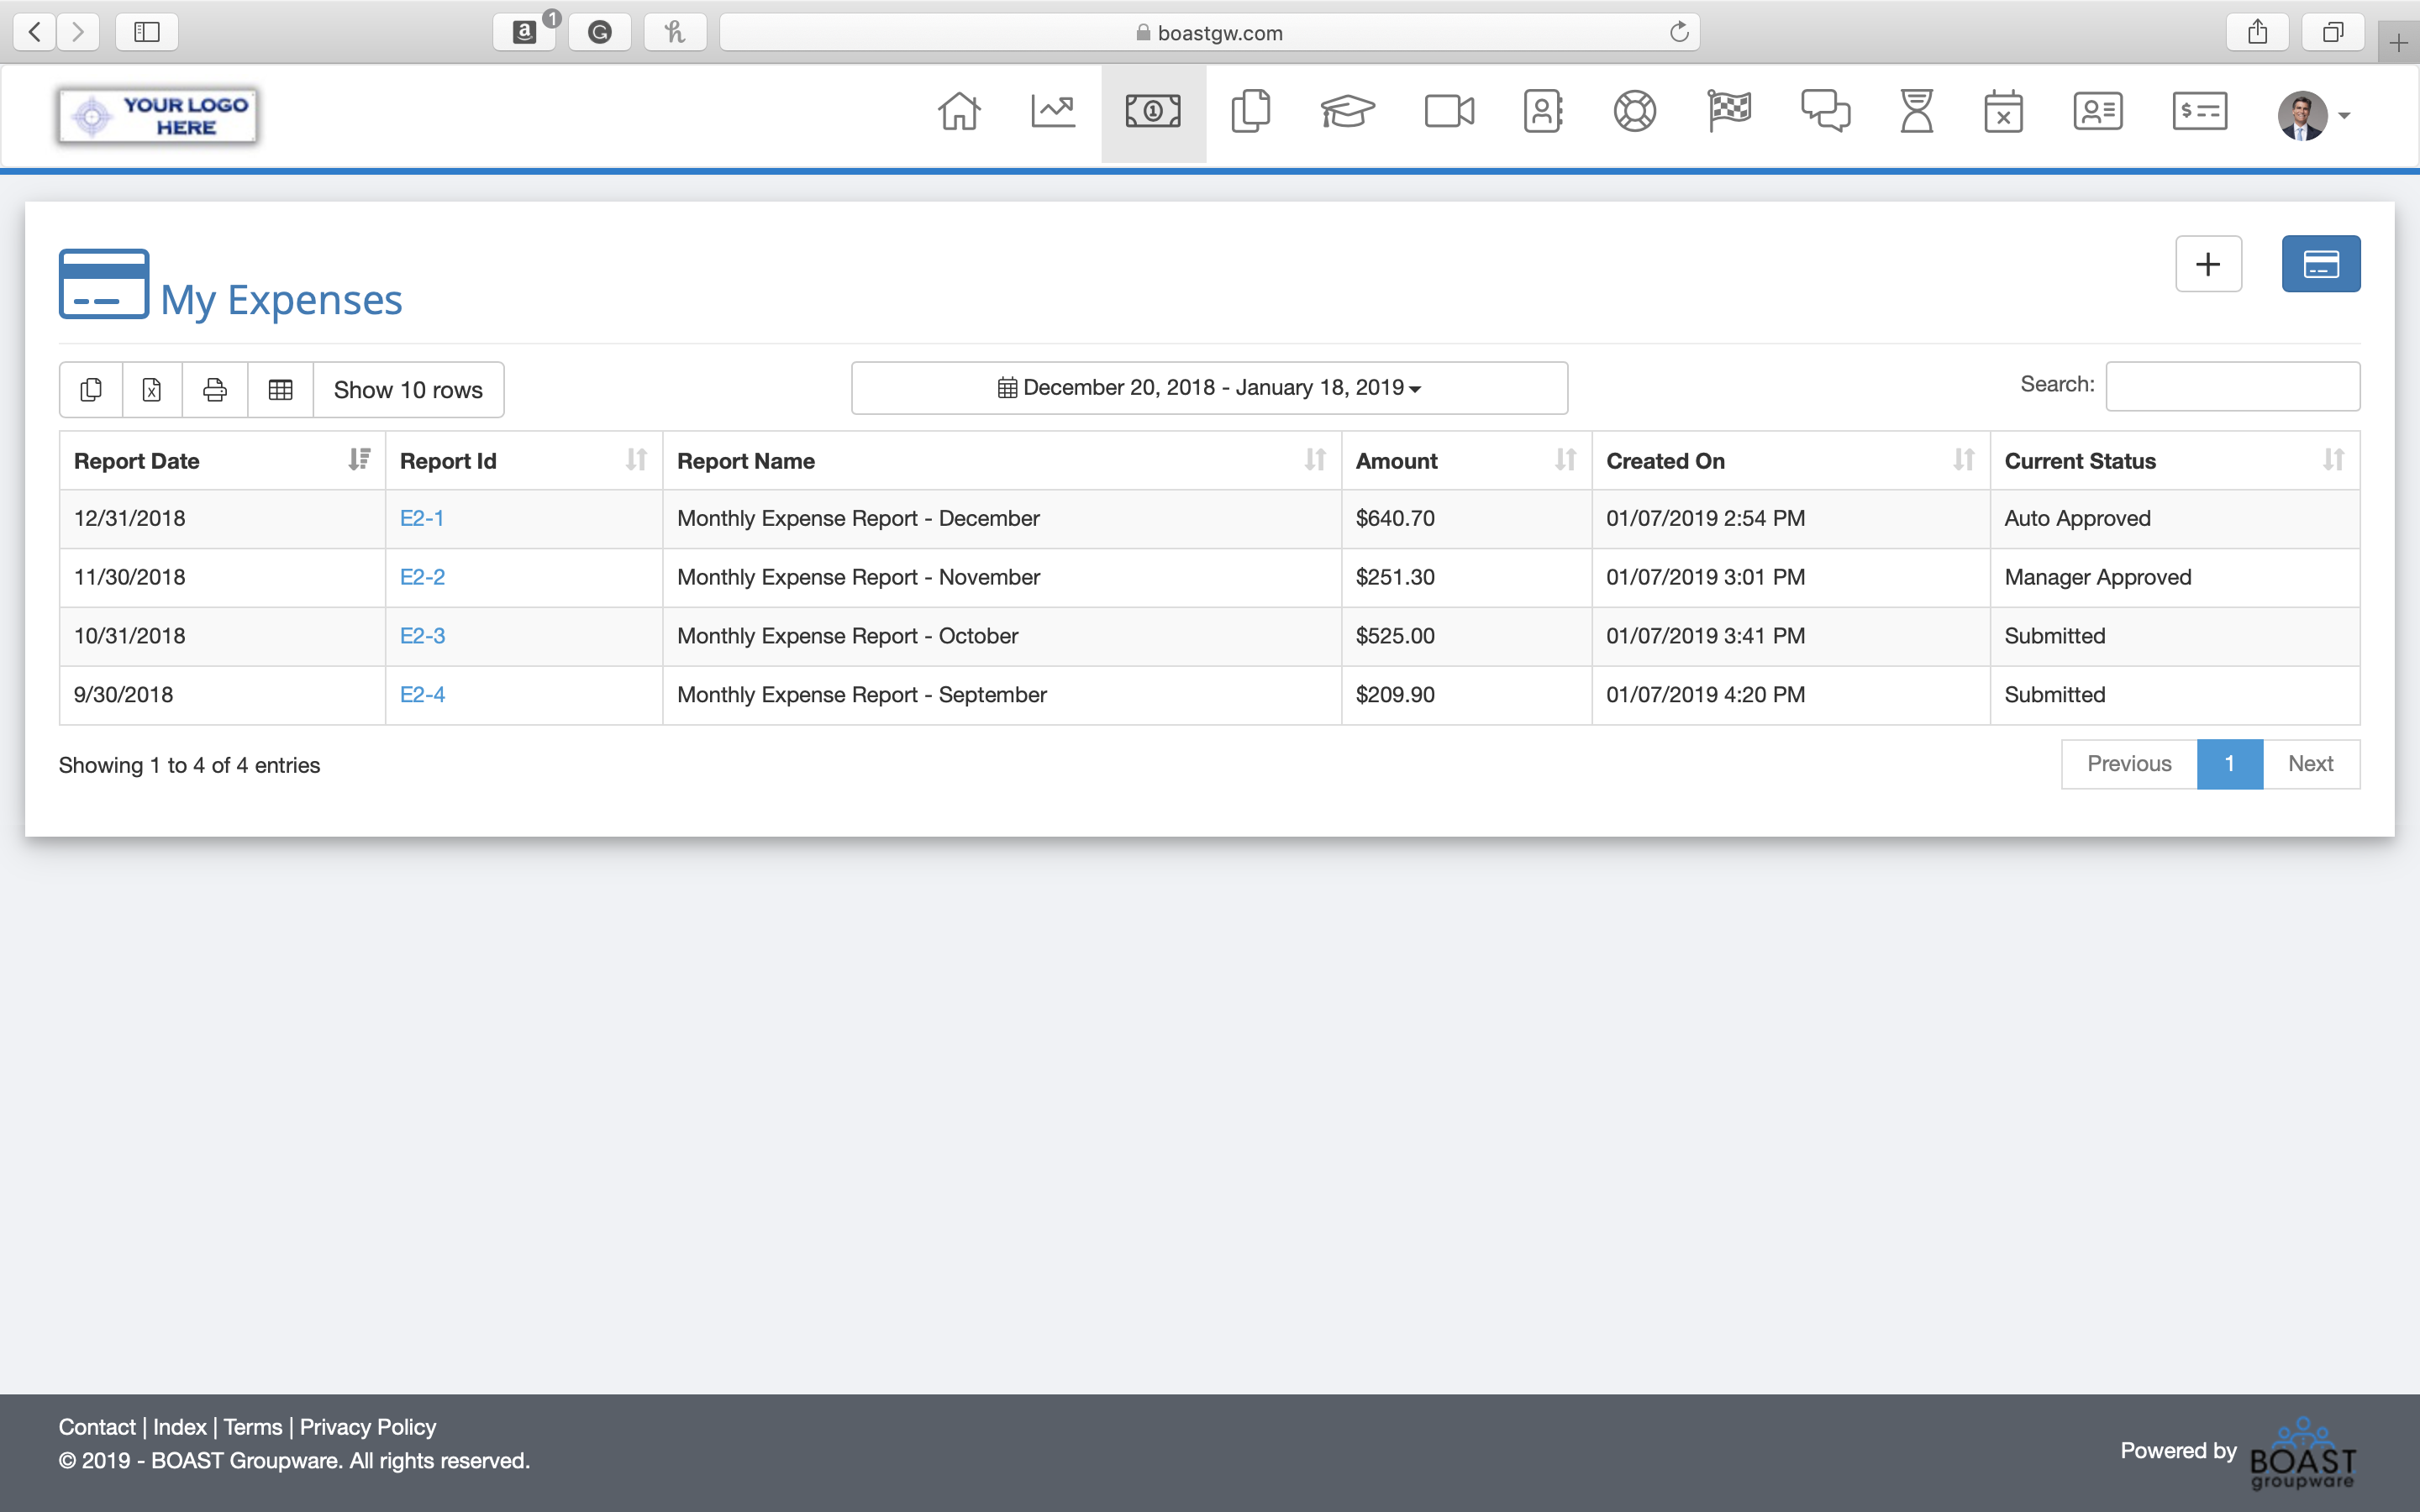Expand the date range picker dropdown
The image size is (2420, 1512).
[x=1209, y=388]
